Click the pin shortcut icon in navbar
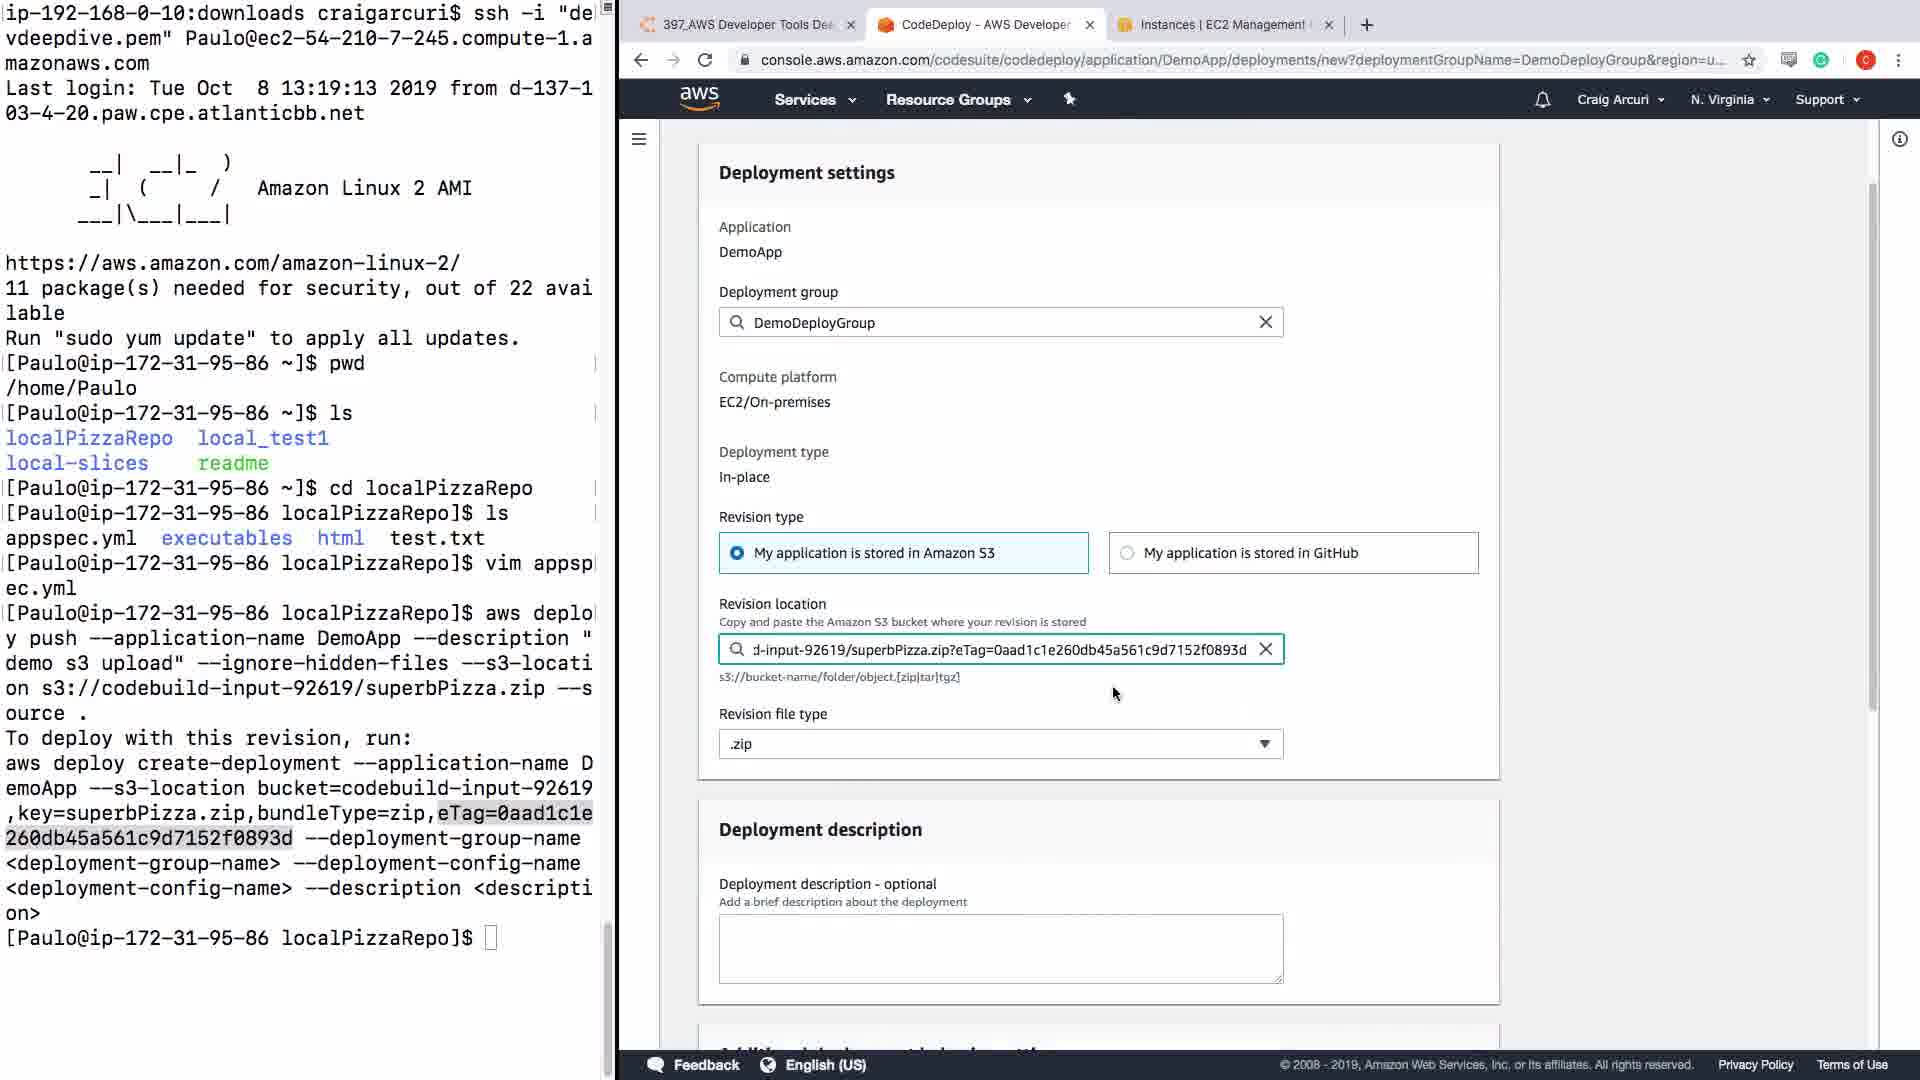This screenshot has width=1920, height=1080. (x=1069, y=99)
